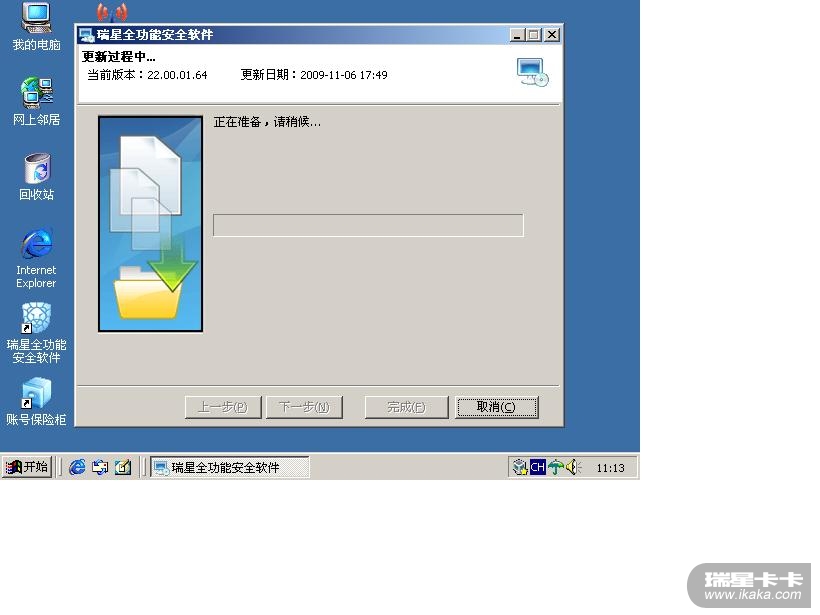Select the Internet Explorer desktop icon

(36, 258)
